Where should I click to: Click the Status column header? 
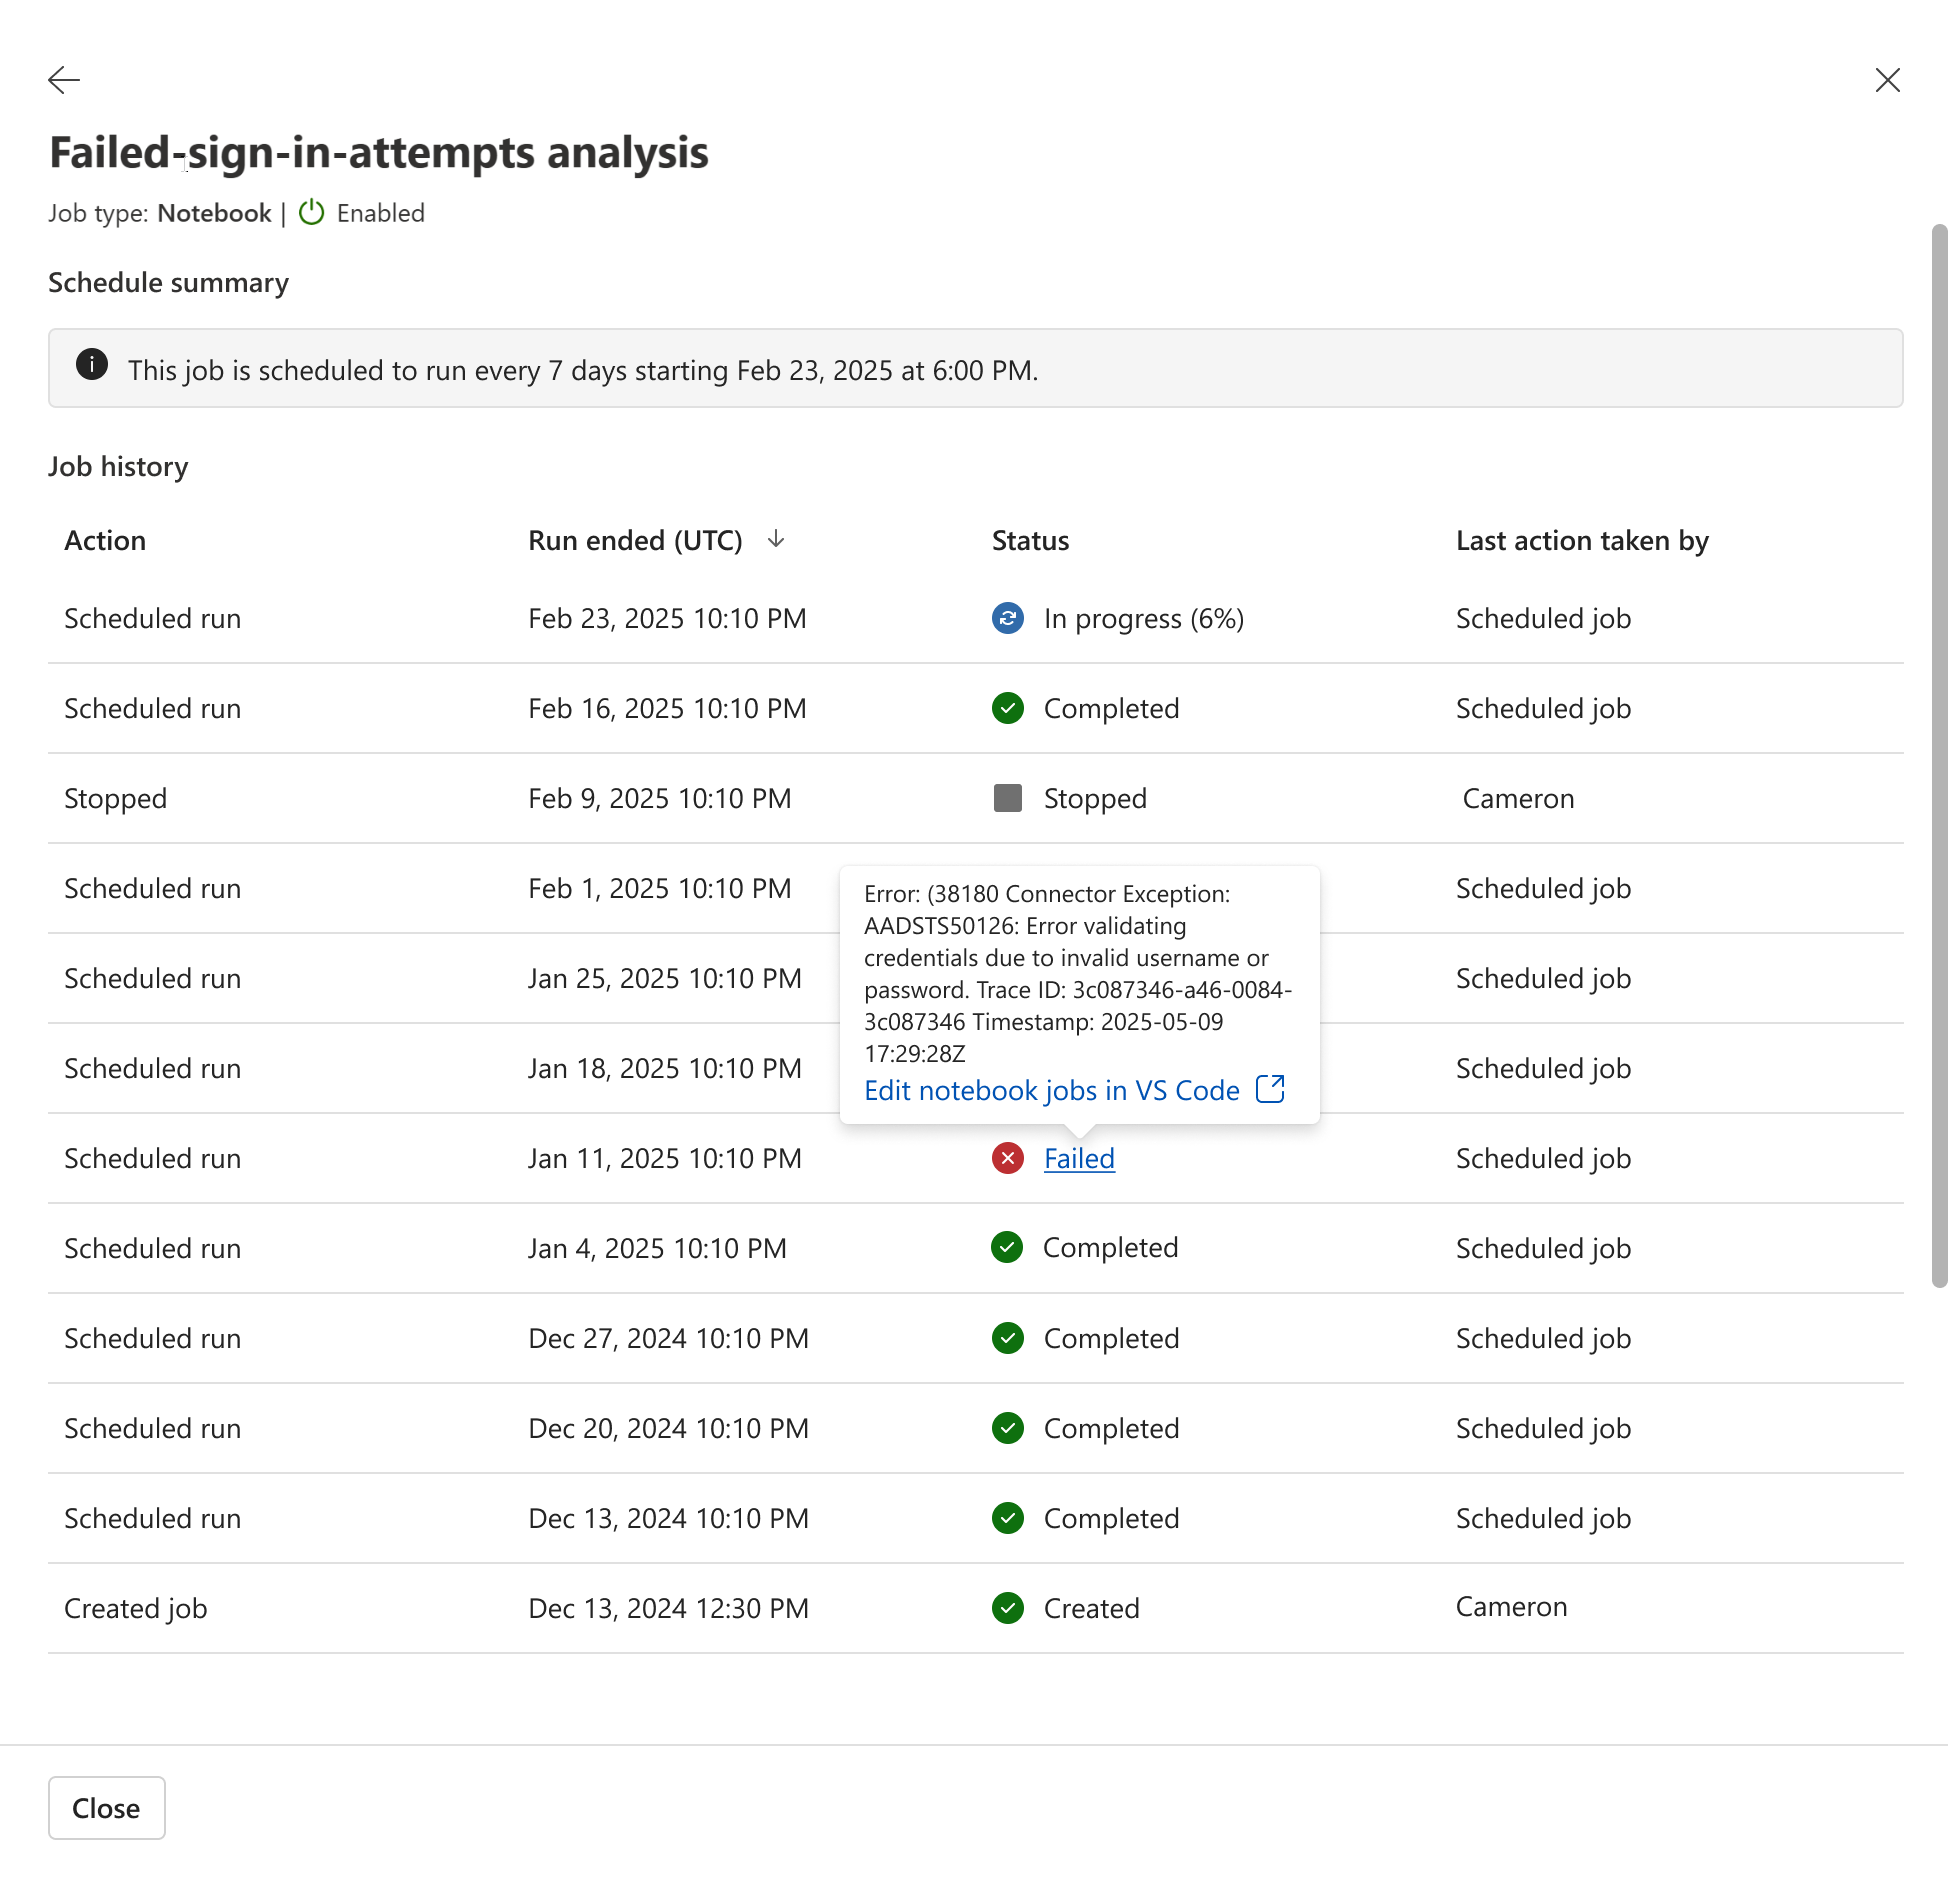[1030, 540]
